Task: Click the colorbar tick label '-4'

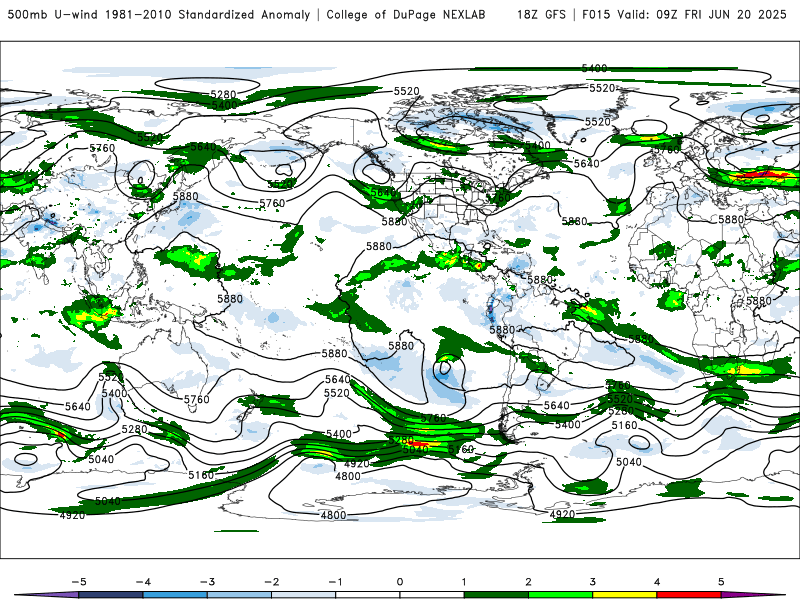Action: click(x=143, y=582)
